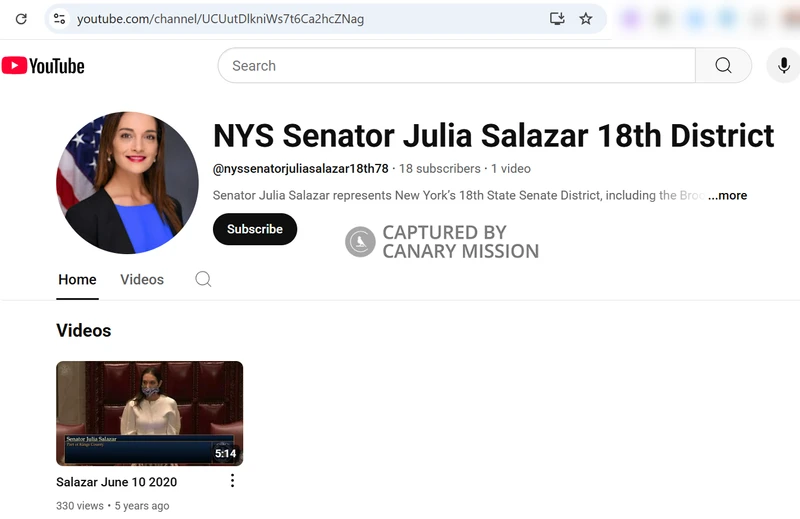Screen dimensions: 800x519
Task: Focus the YouTube Search field
Action: pos(457,65)
